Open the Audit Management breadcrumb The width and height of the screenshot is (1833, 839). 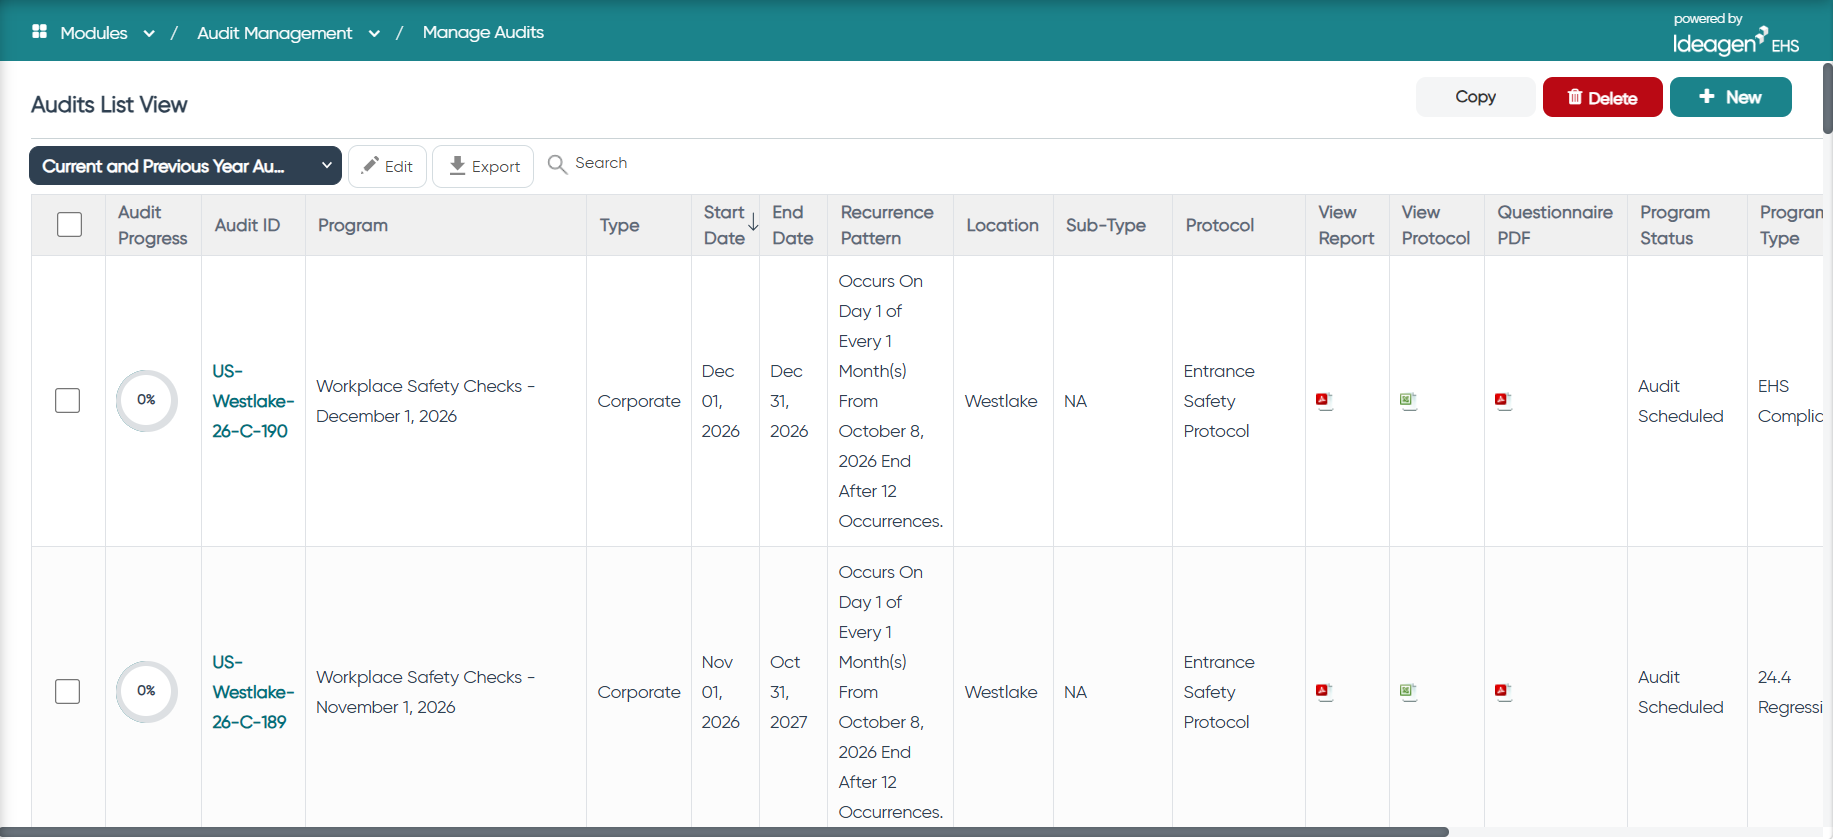[275, 33]
